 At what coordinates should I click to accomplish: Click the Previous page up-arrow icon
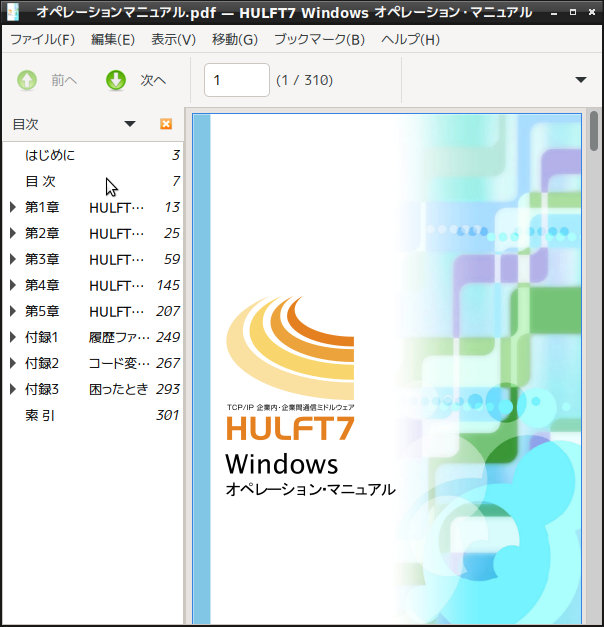(27, 80)
